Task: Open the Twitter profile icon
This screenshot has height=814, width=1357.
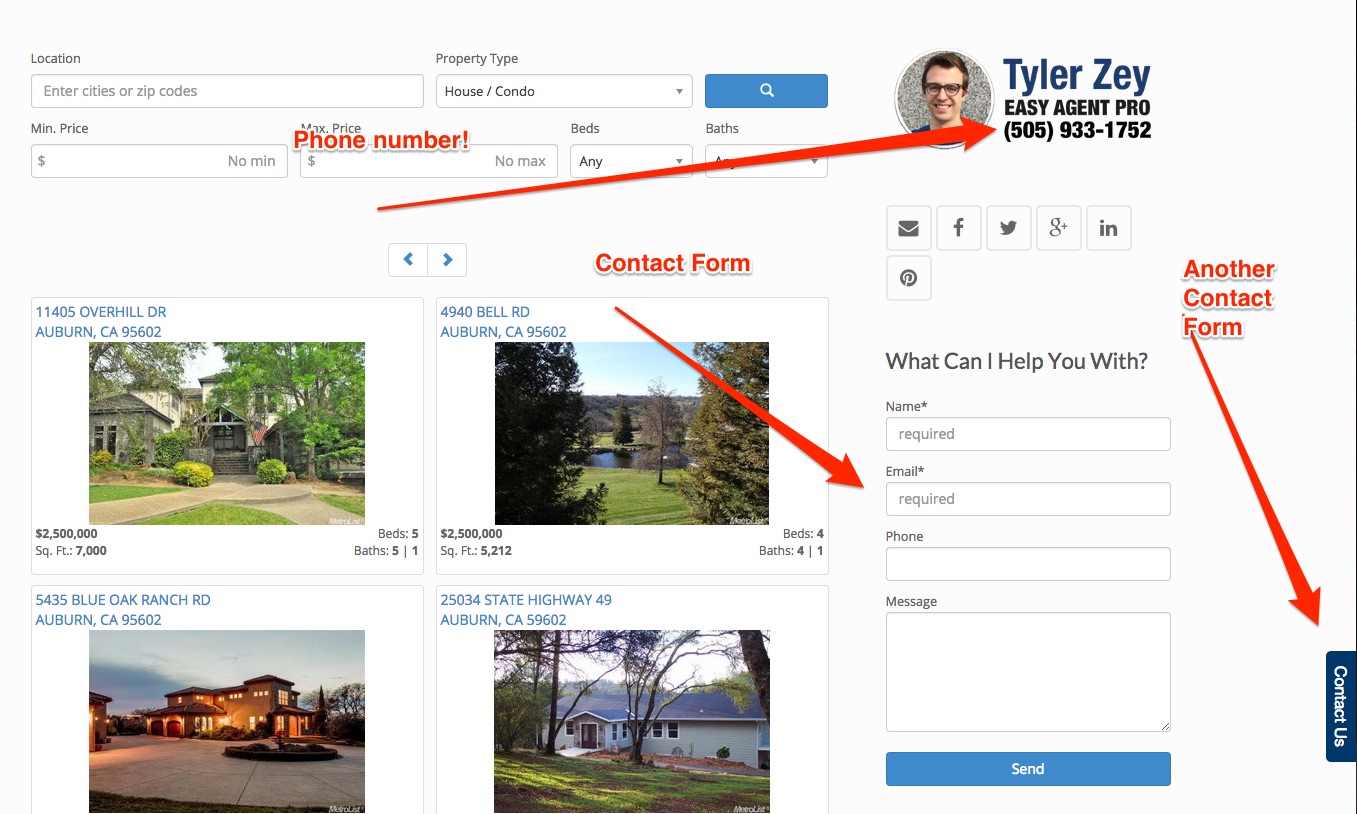Action: [x=1008, y=228]
